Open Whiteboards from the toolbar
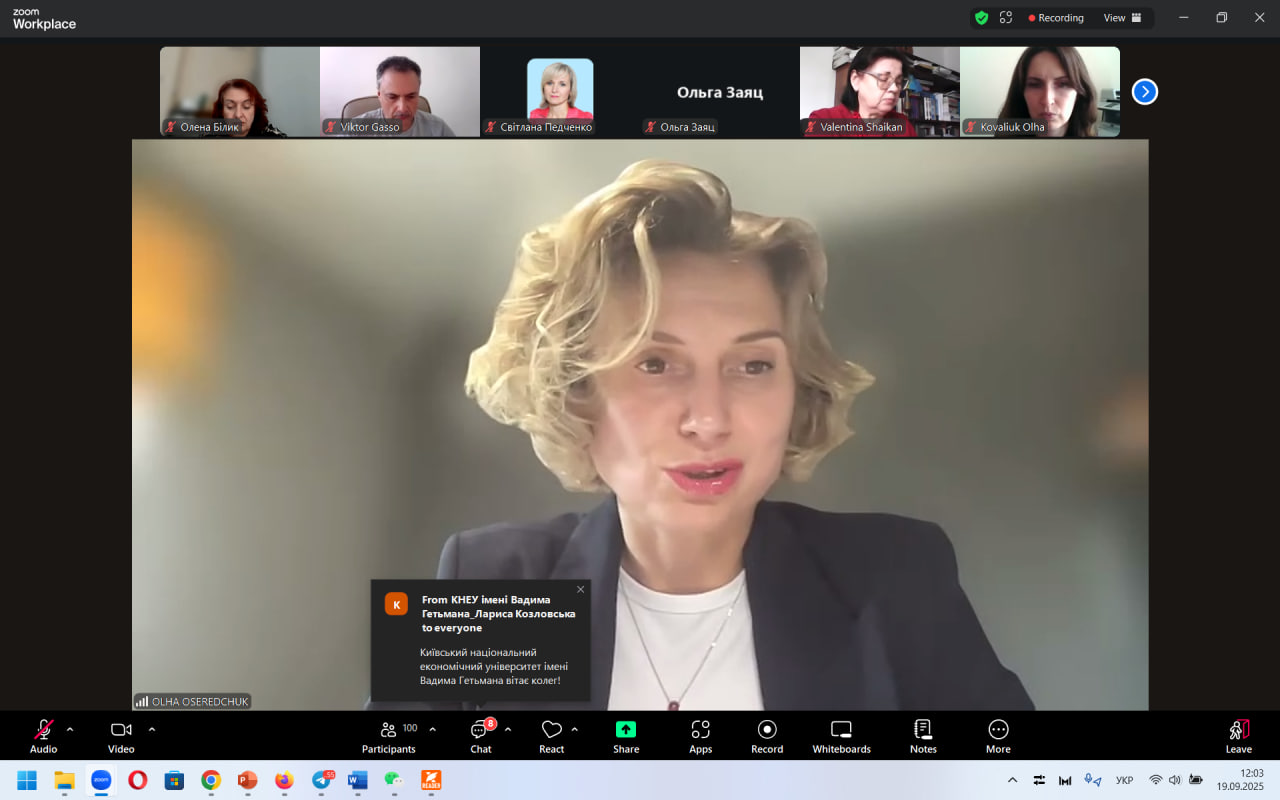 point(841,736)
